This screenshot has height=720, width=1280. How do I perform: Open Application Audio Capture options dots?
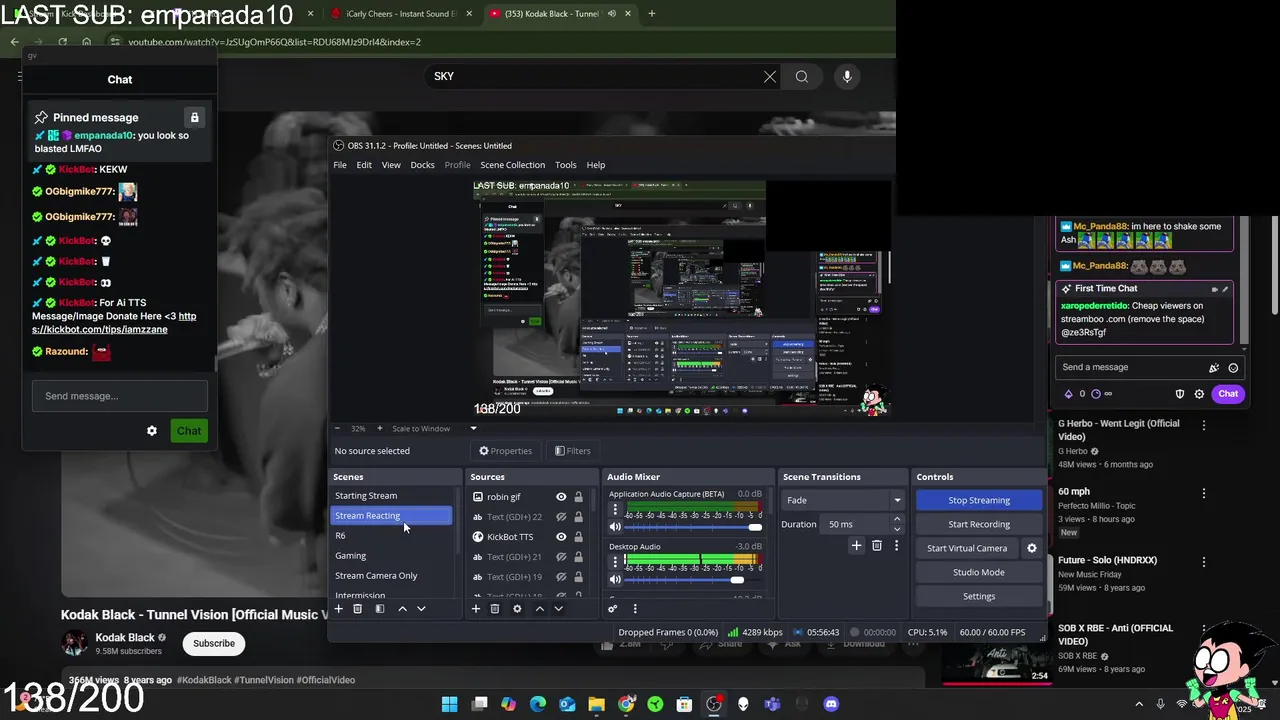[615, 510]
